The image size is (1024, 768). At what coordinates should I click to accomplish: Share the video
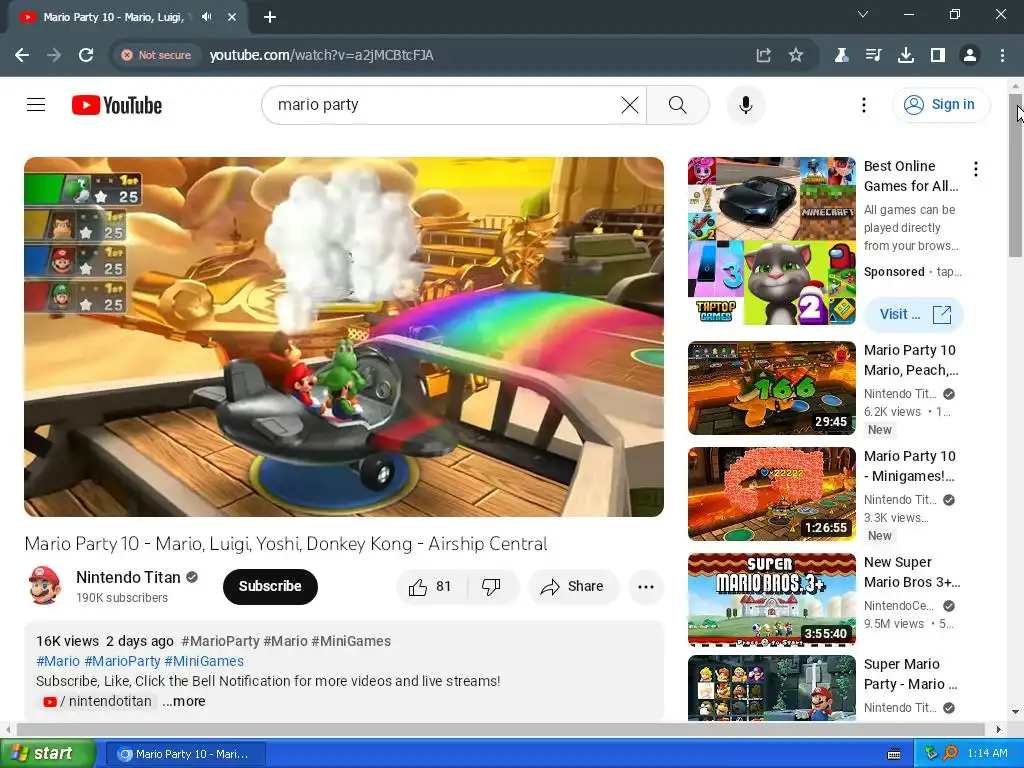coord(572,586)
